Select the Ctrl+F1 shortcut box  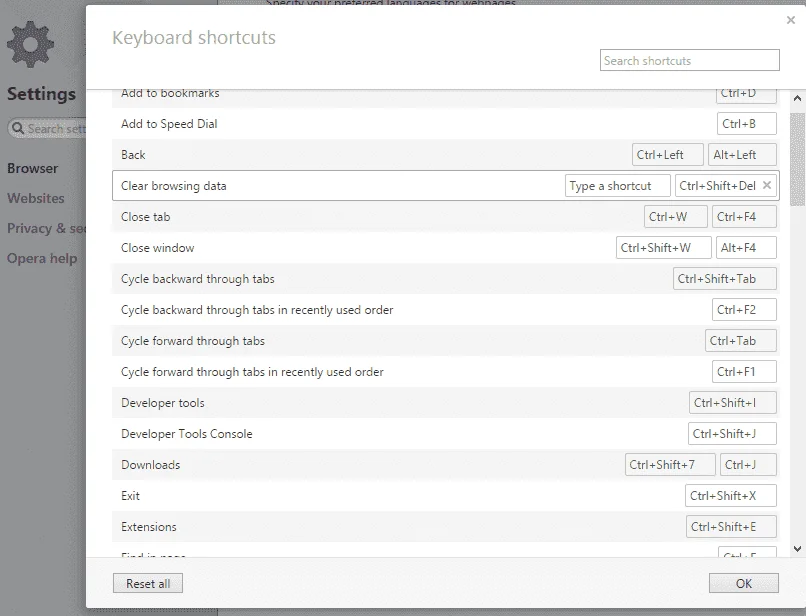[744, 372]
